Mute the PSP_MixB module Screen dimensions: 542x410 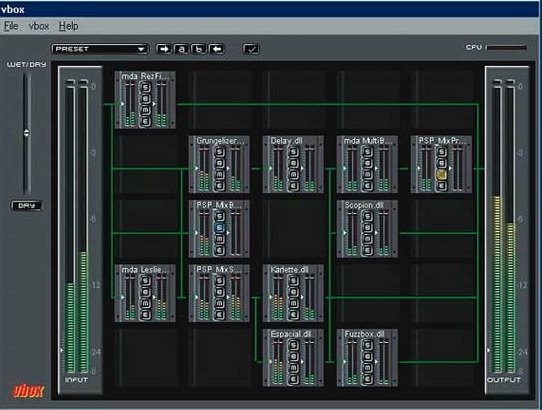(219, 239)
